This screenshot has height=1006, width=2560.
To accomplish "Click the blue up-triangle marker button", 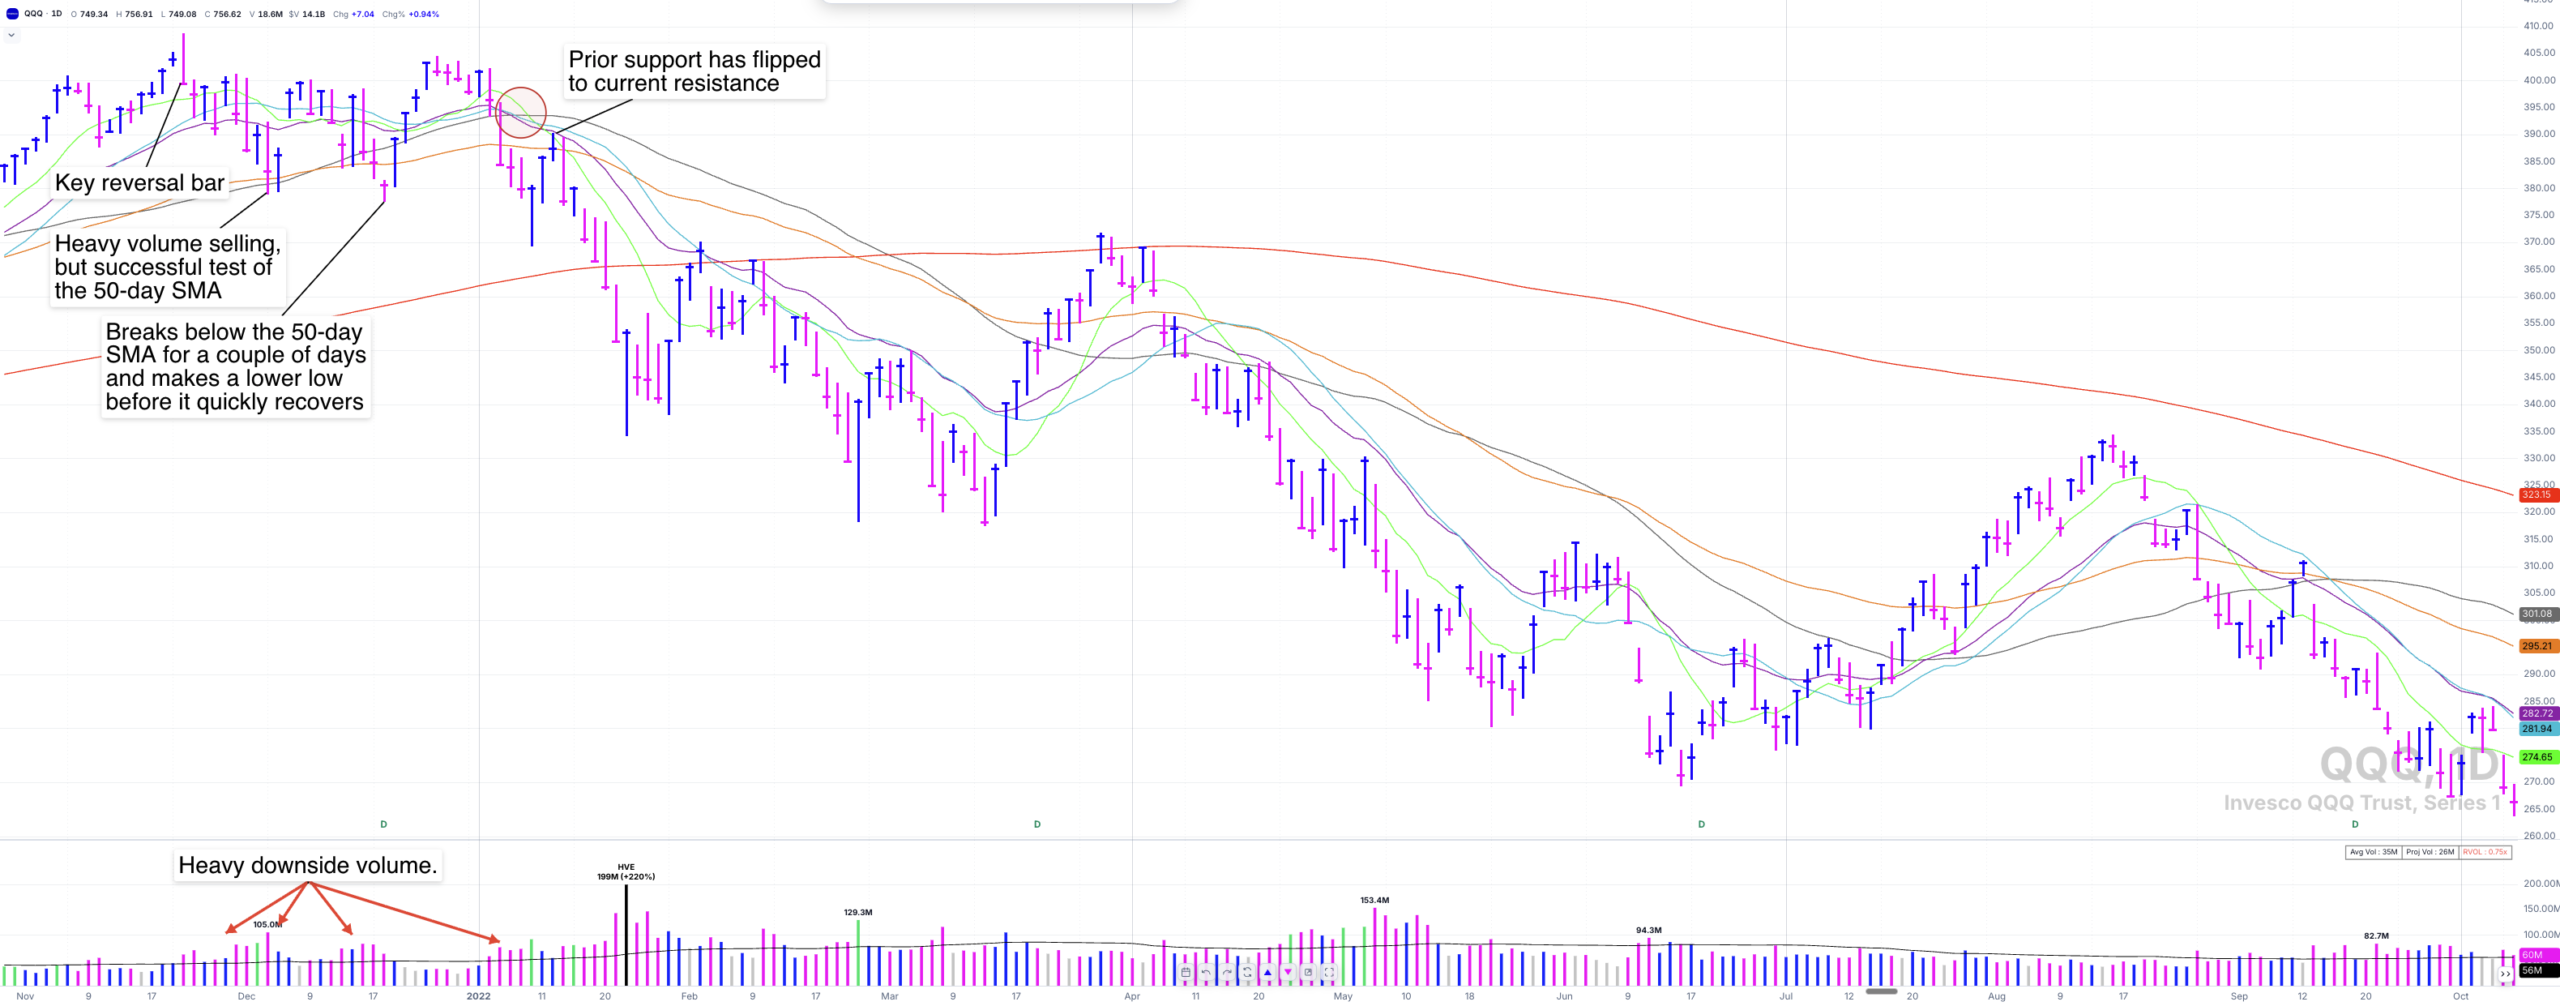I will [1267, 972].
